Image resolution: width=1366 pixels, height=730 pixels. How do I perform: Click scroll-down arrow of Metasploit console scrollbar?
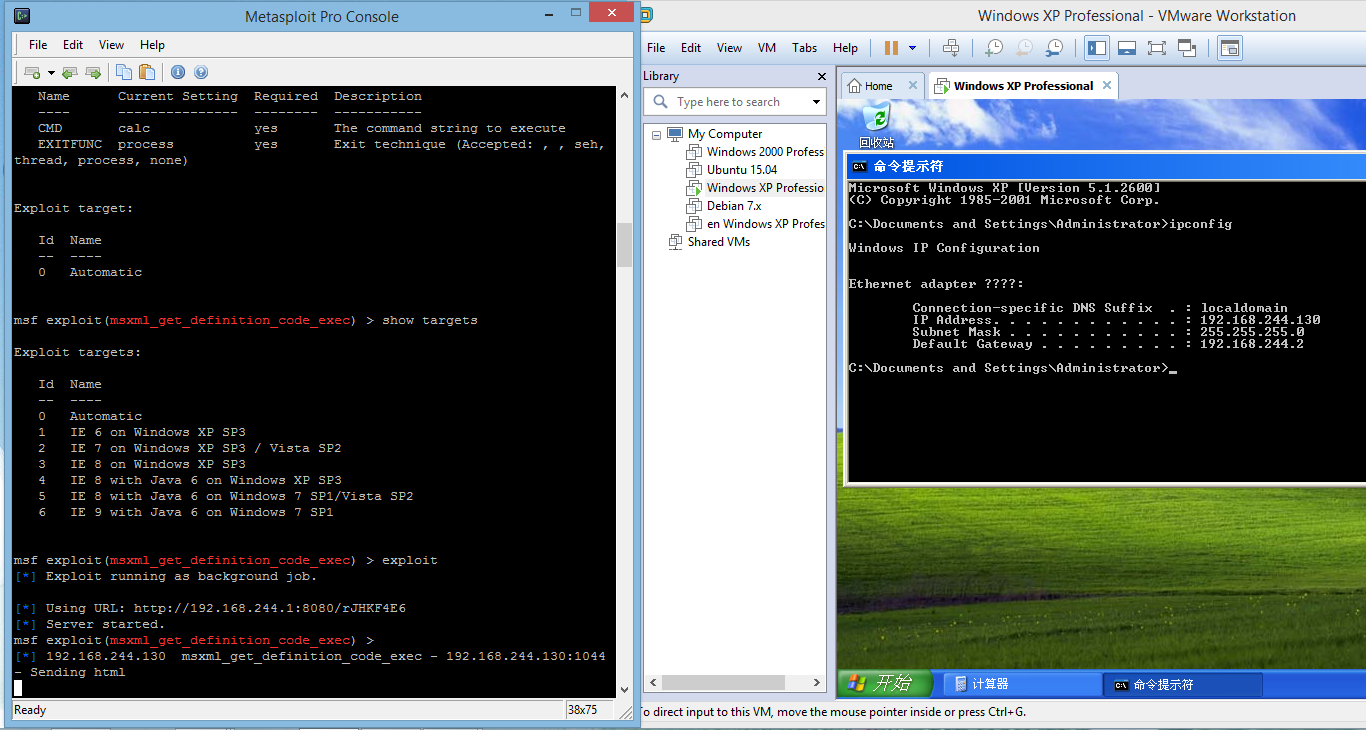[625, 689]
